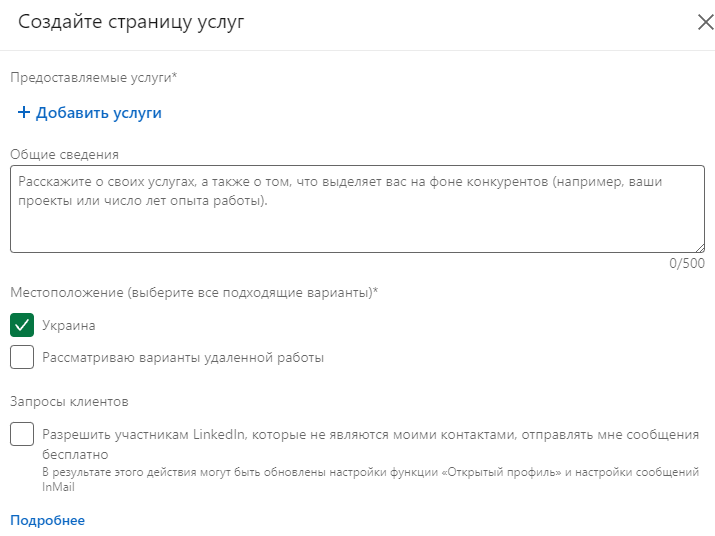The height and width of the screenshot is (536, 715).
Task: Click the Украина label text
Action: tap(69, 326)
